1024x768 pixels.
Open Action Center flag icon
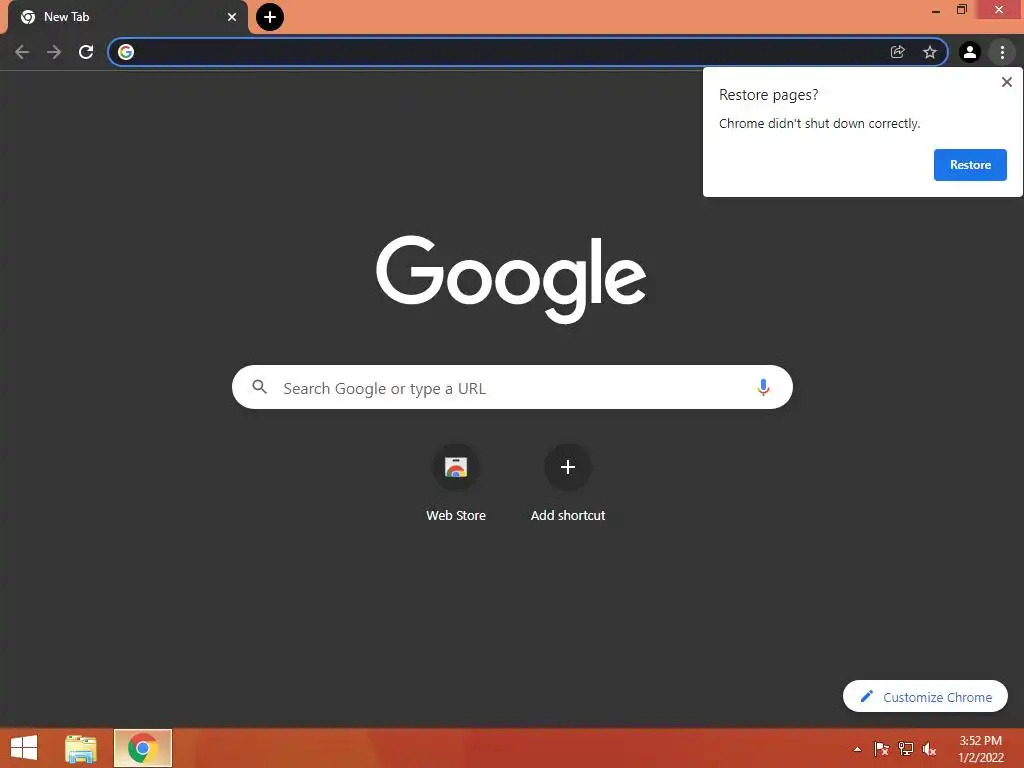coord(881,749)
